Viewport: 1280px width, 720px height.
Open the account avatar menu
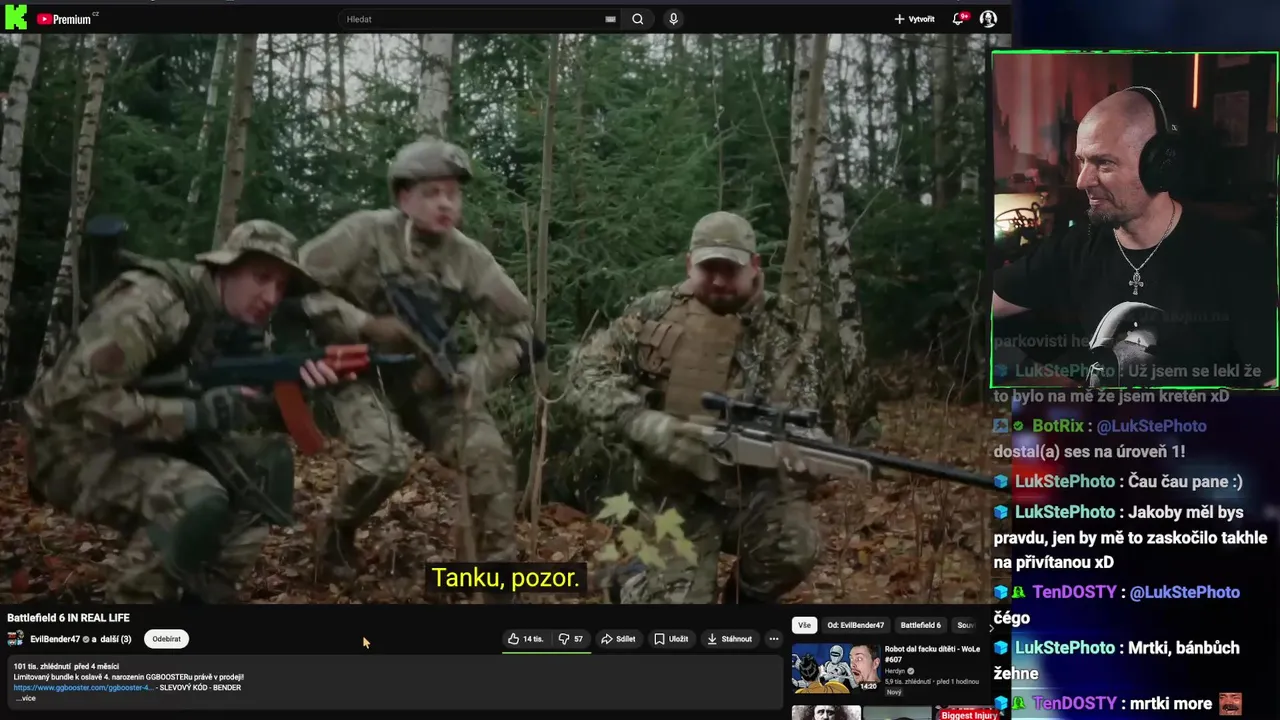[x=988, y=19]
